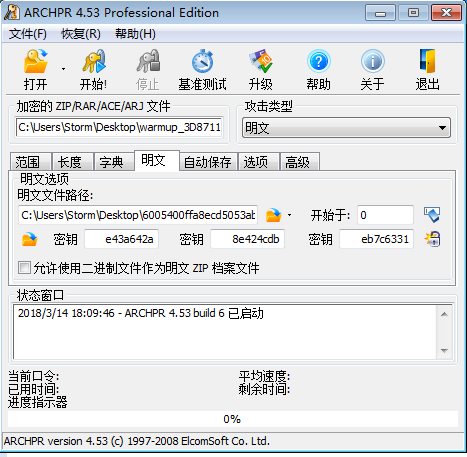The width and height of the screenshot is (467, 457).
Task: Click status log scrollbar down arrow
Action: coord(444,351)
